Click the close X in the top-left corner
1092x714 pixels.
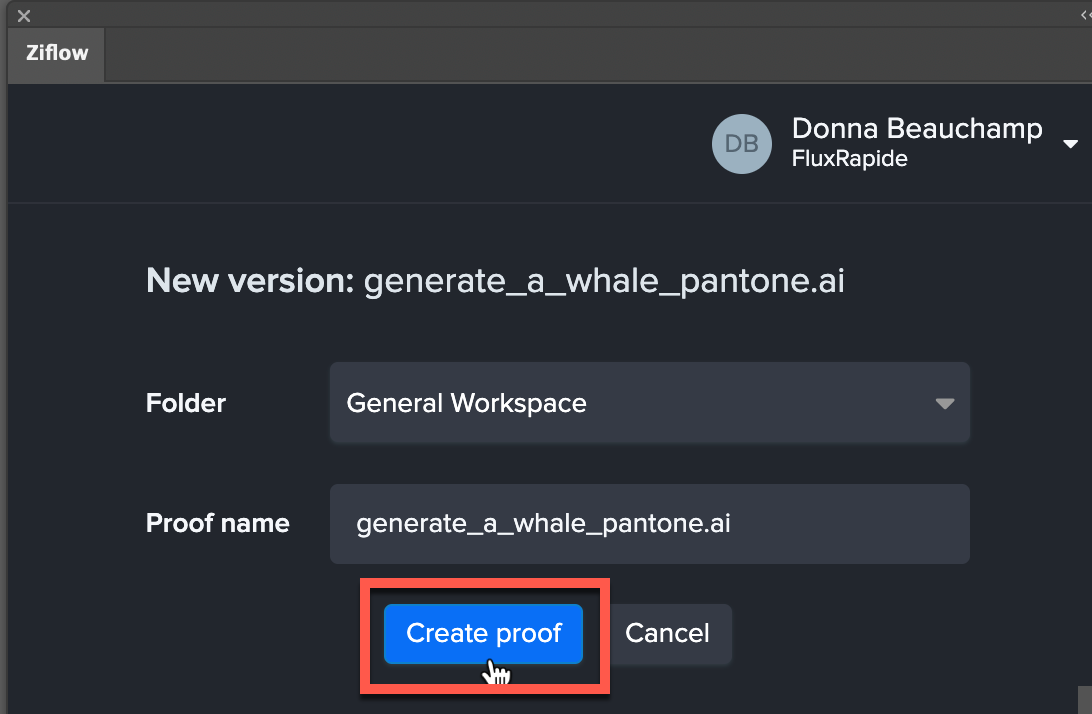pos(22,14)
